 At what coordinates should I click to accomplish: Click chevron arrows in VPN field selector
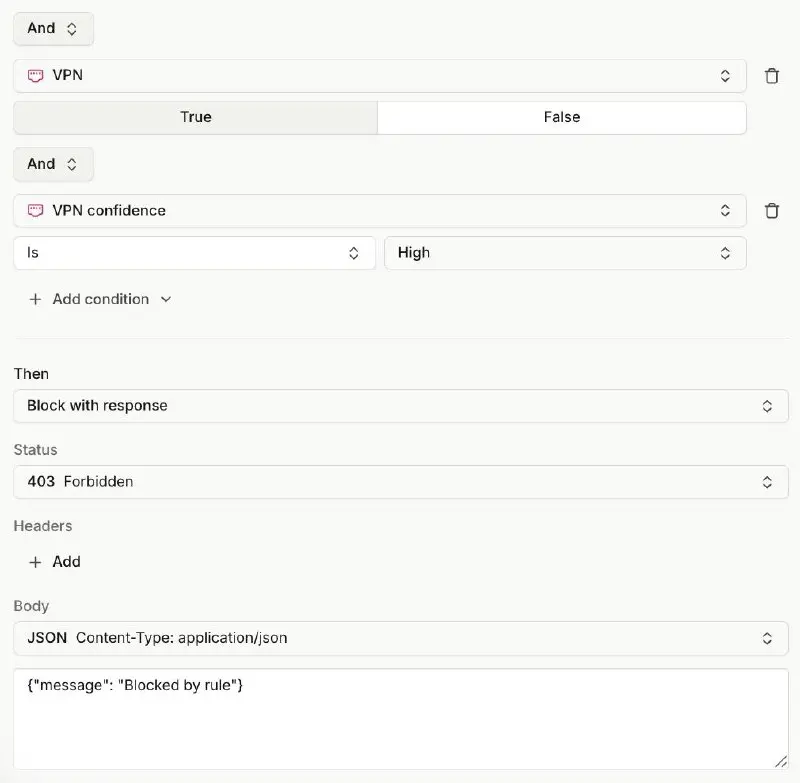pyautogui.click(x=725, y=76)
